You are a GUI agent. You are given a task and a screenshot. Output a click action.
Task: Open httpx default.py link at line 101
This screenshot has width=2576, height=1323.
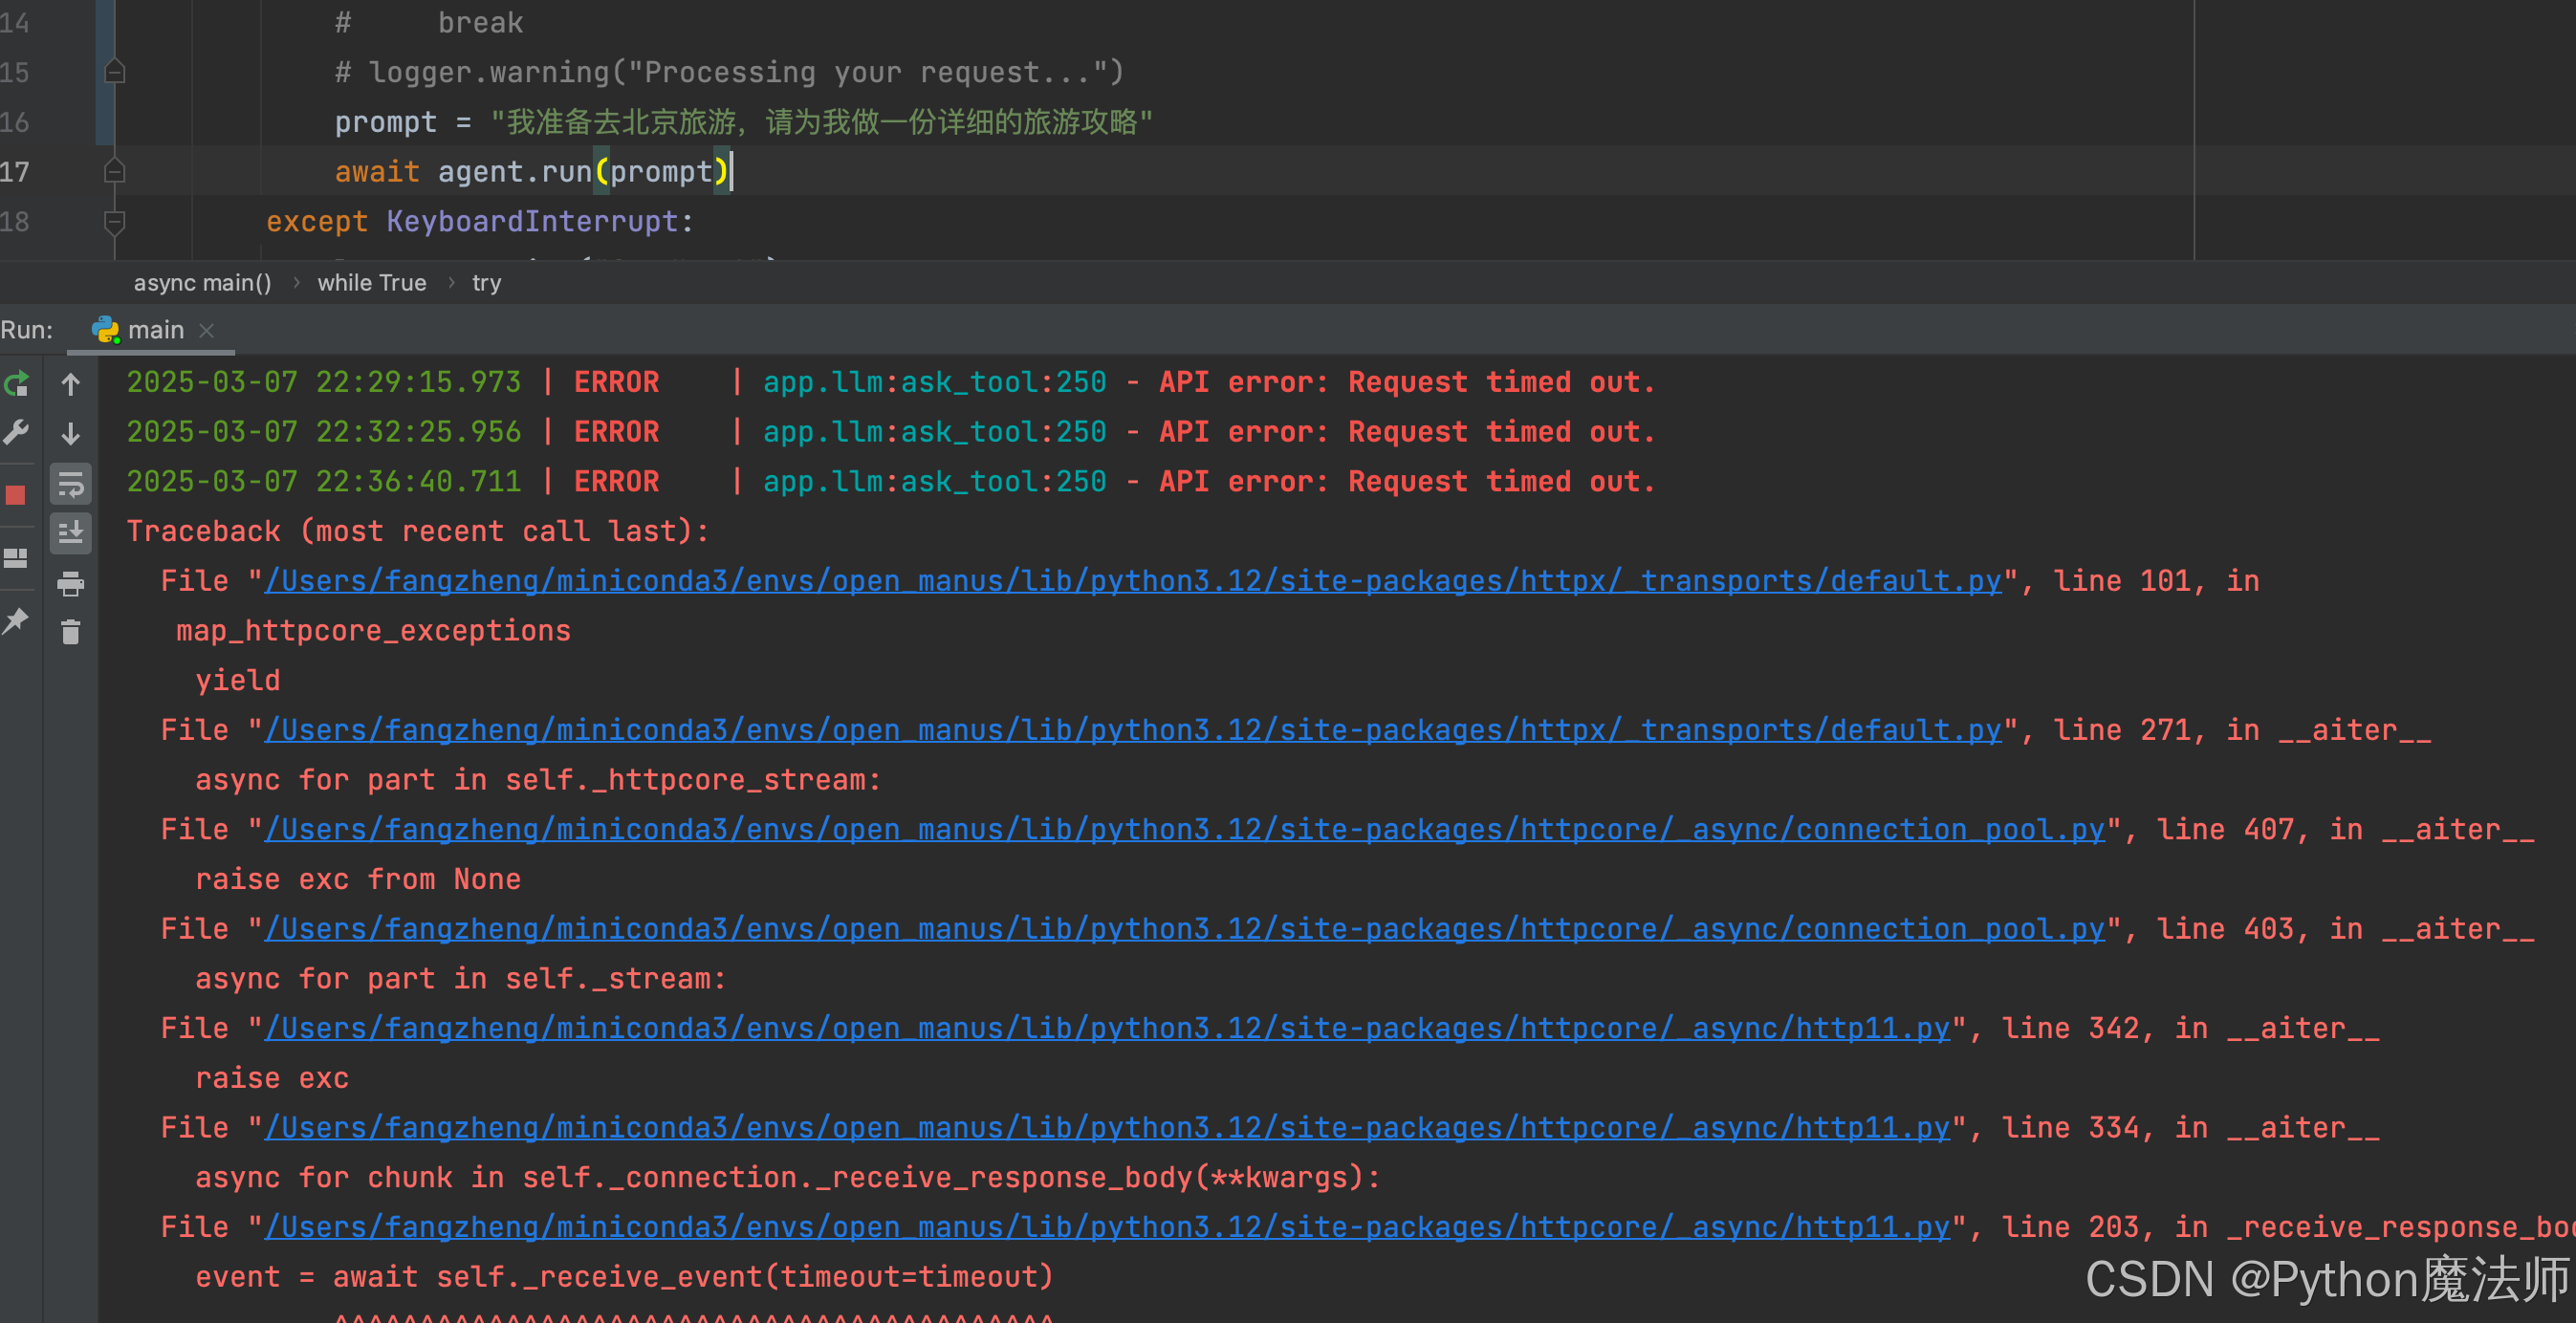tap(1132, 581)
